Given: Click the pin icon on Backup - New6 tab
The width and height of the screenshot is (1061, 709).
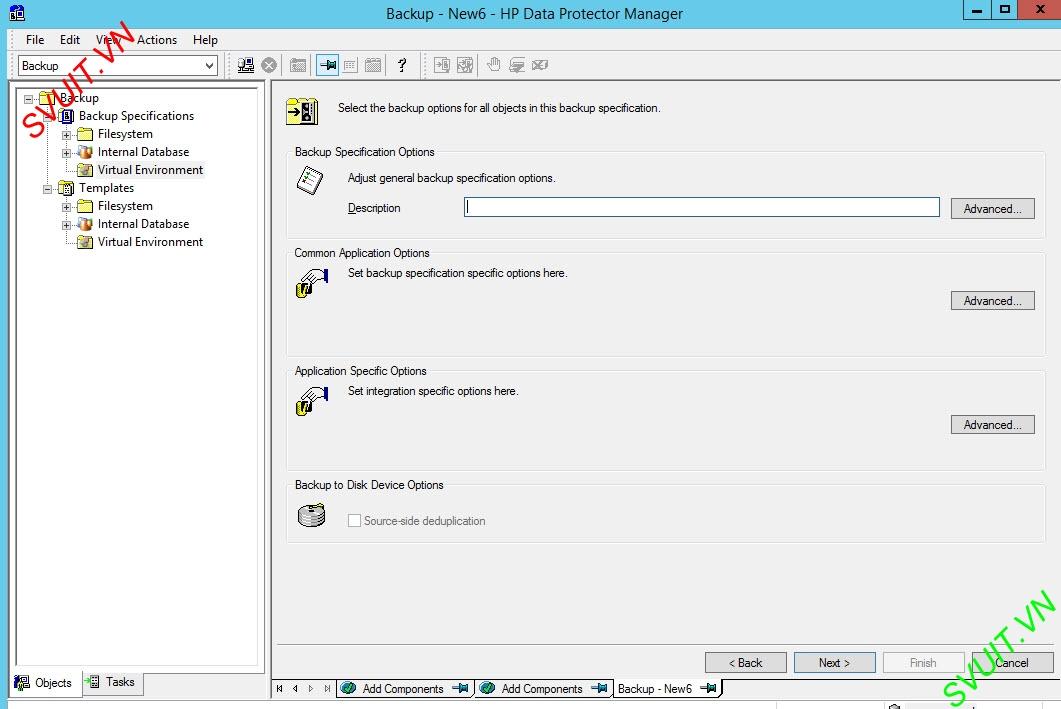Looking at the screenshot, I should tap(708, 688).
